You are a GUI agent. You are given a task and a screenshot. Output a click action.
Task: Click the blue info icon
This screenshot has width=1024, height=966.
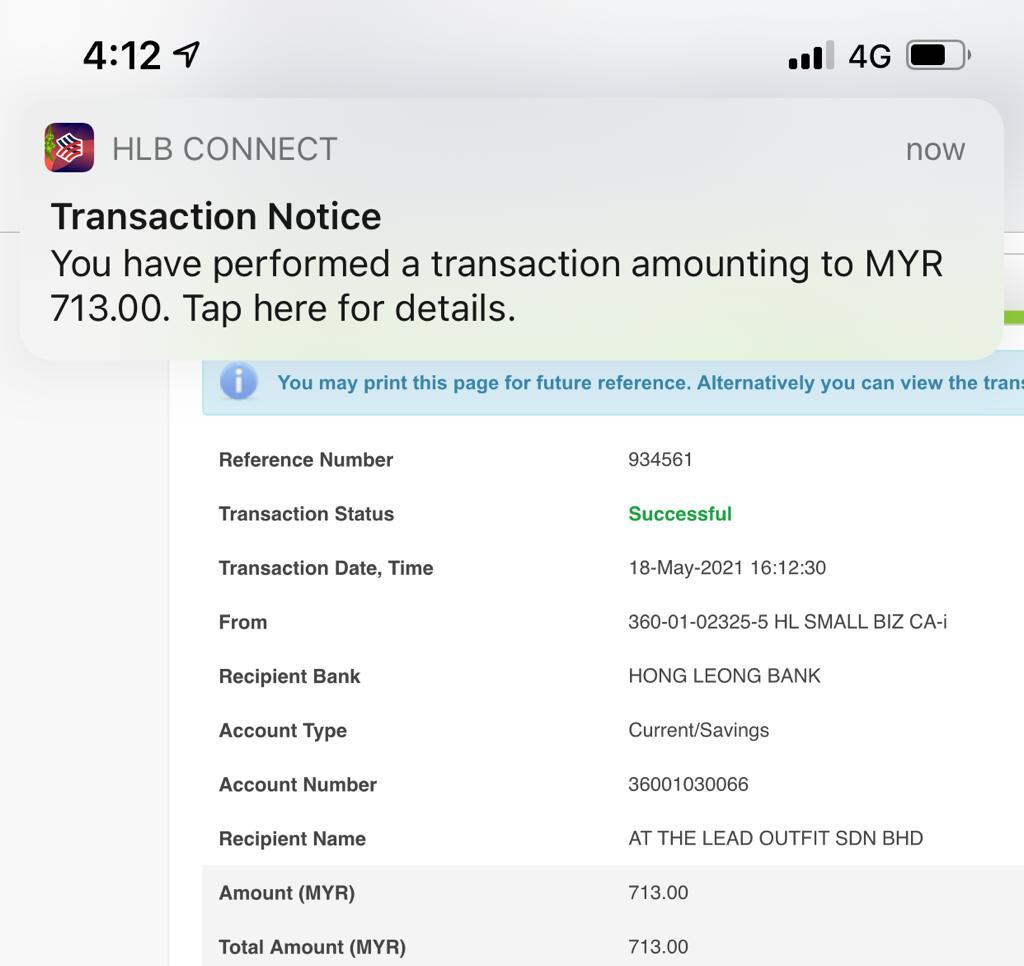coord(238,381)
